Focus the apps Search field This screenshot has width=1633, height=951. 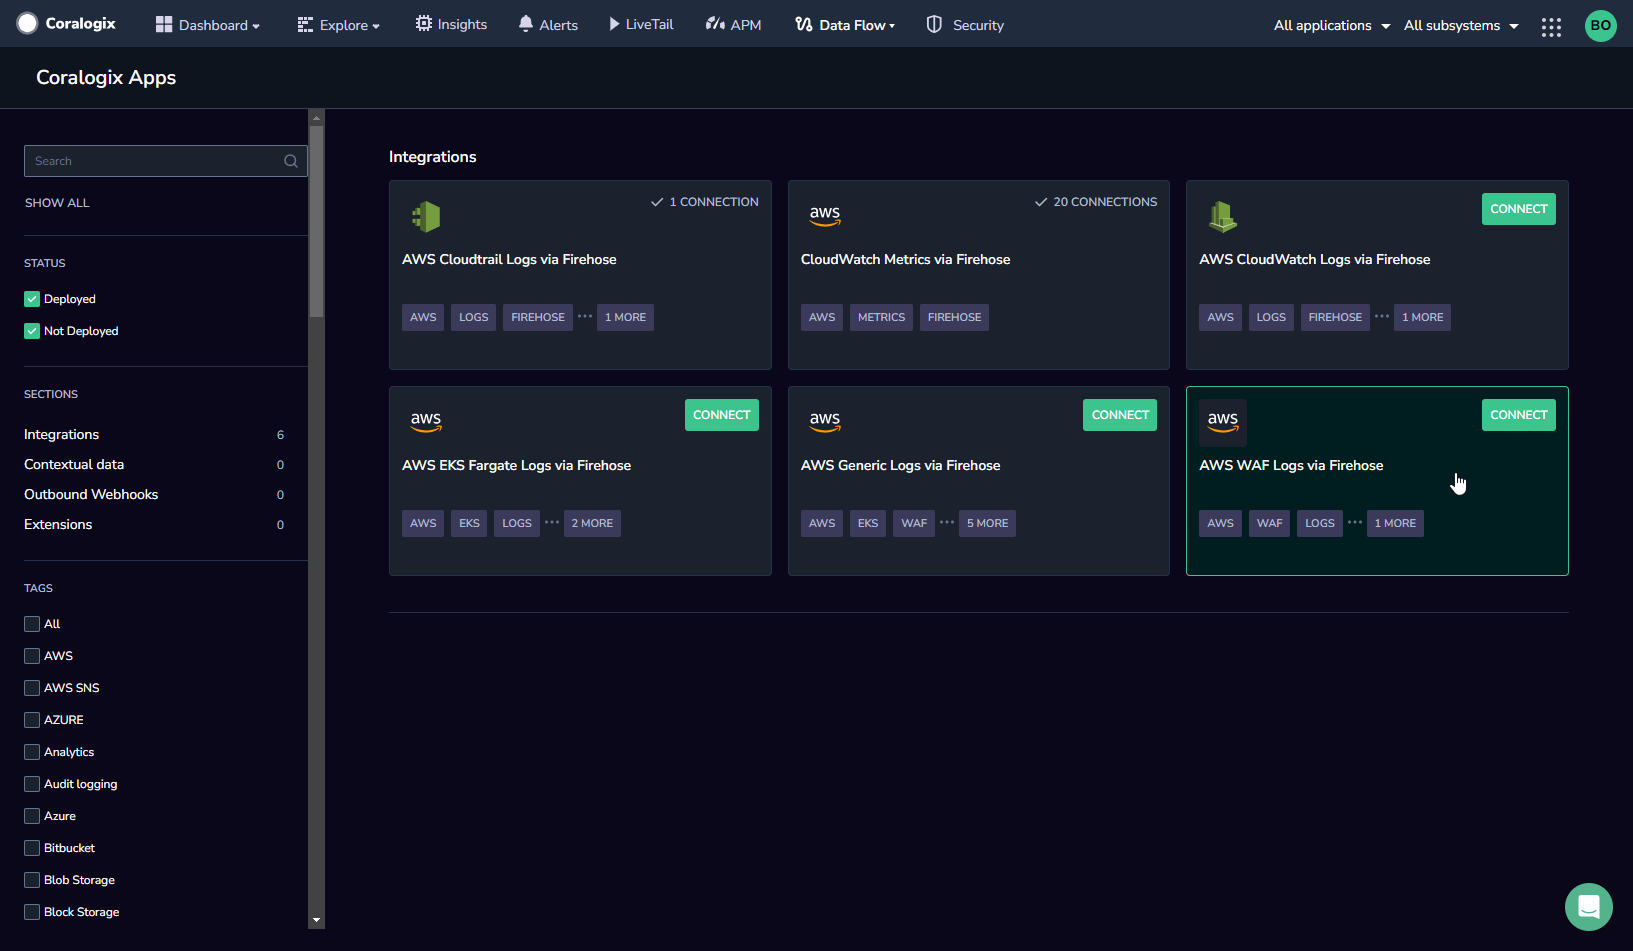click(x=165, y=161)
